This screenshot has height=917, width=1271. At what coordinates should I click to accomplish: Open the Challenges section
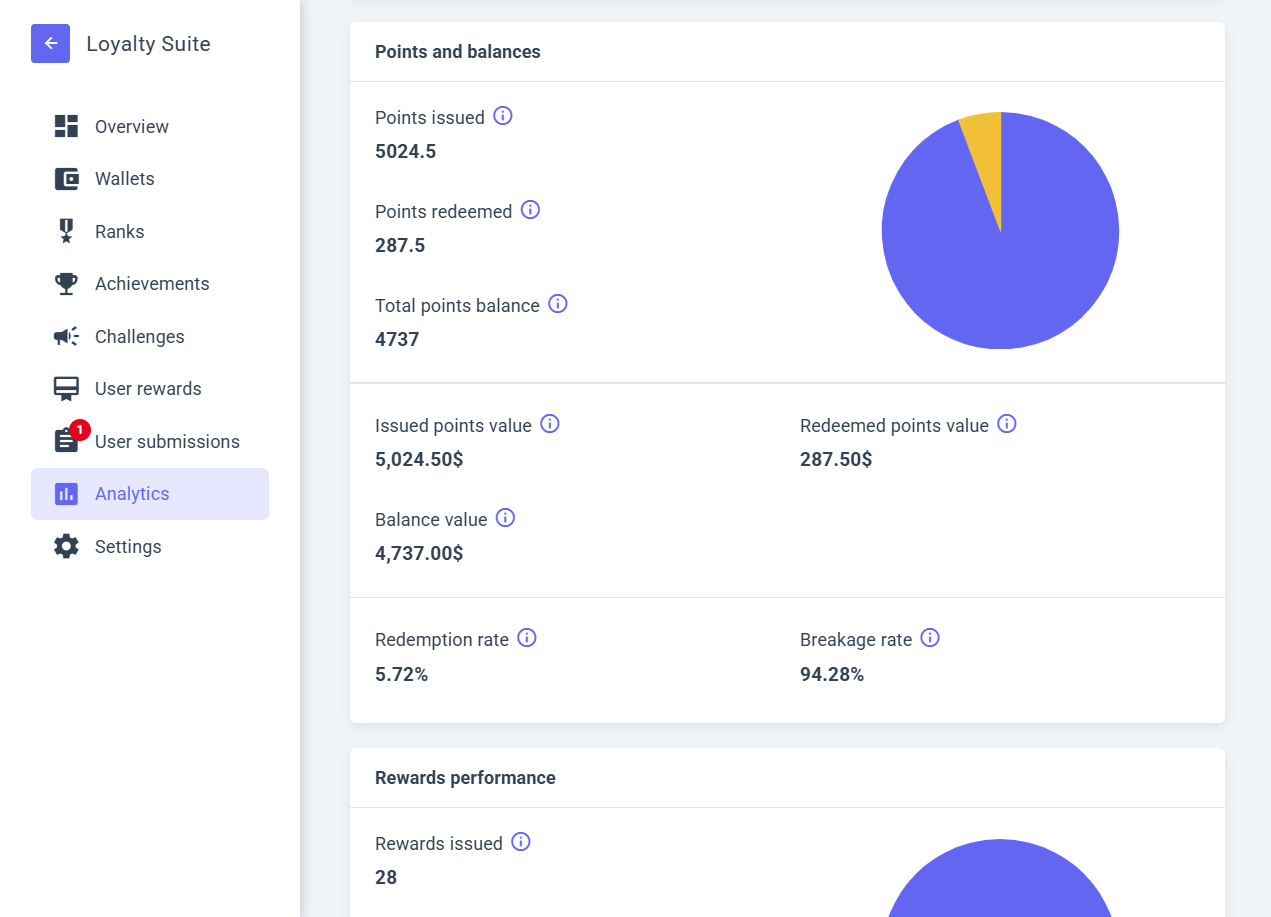click(x=150, y=337)
